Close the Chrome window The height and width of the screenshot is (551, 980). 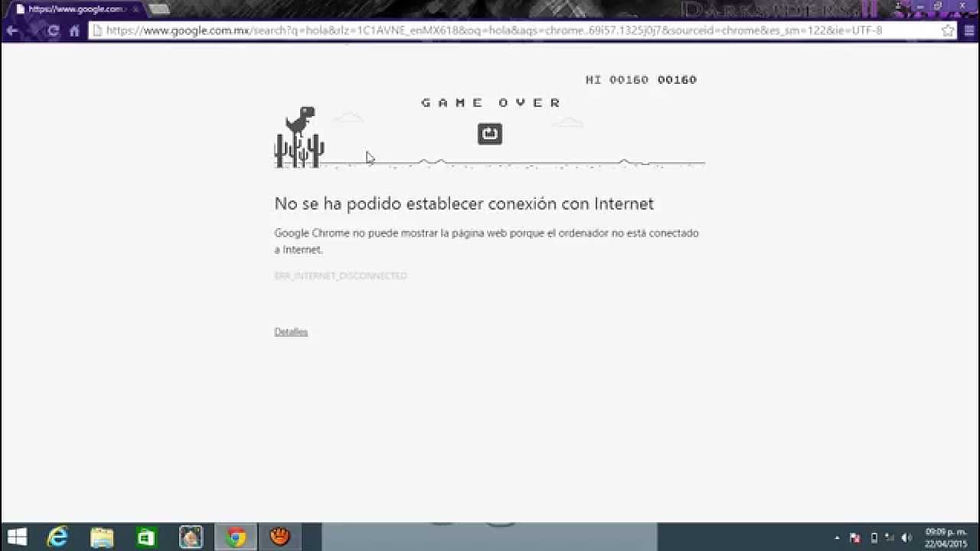click(x=962, y=7)
